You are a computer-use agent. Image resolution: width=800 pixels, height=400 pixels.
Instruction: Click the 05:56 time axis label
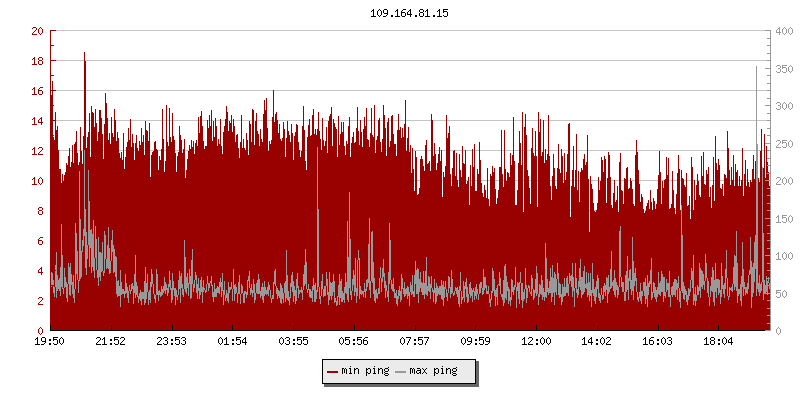click(354, 341)
